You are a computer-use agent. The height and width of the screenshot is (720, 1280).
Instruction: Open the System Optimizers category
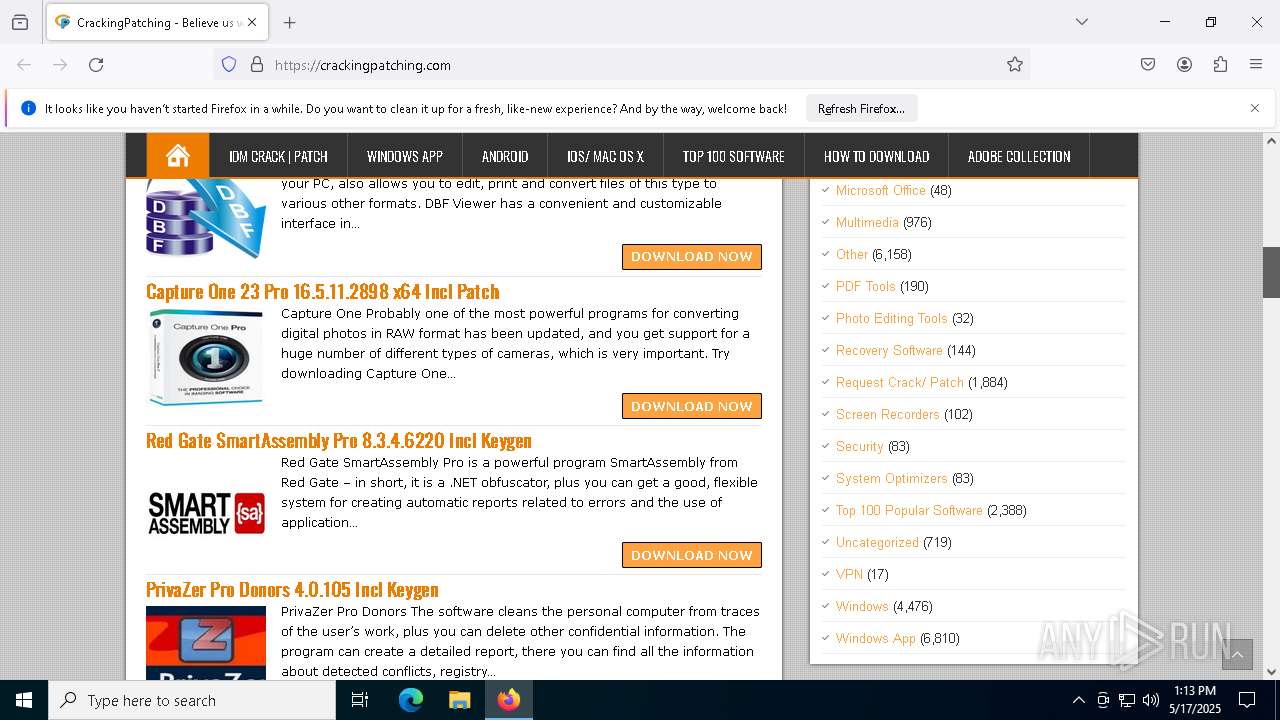[x=892, y=478]
